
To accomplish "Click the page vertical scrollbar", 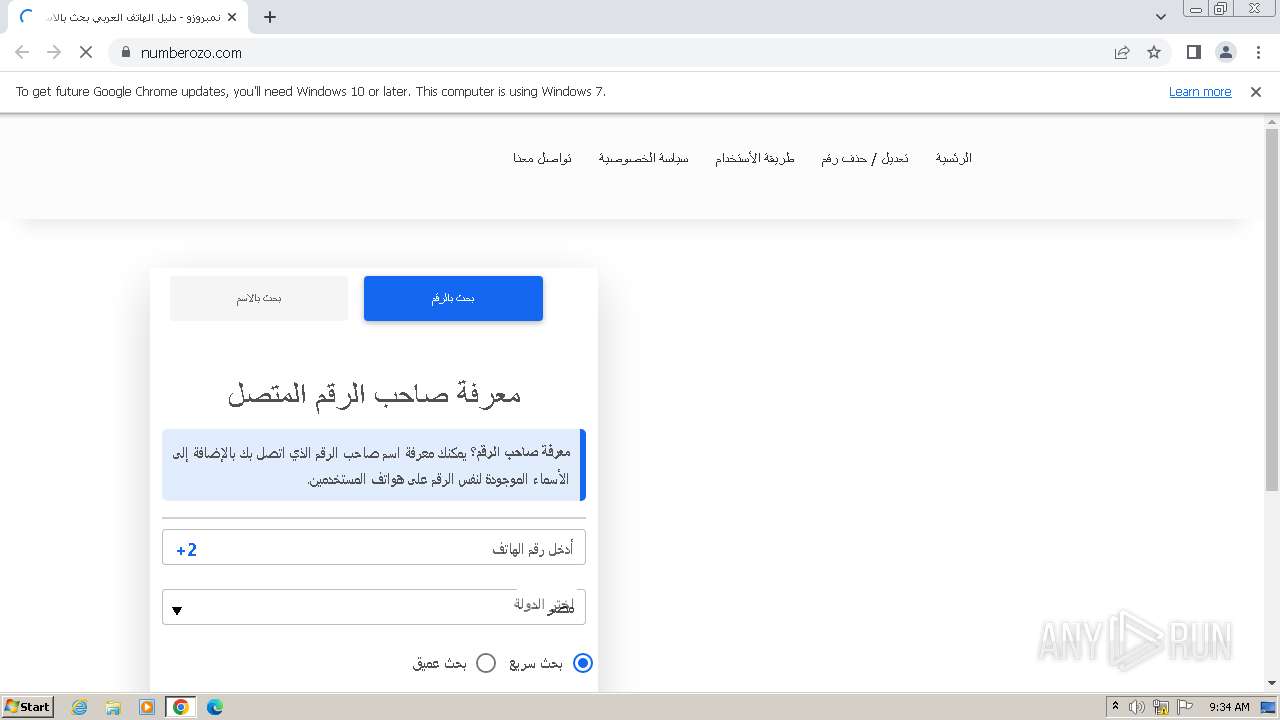I will tap(1272, 310).
